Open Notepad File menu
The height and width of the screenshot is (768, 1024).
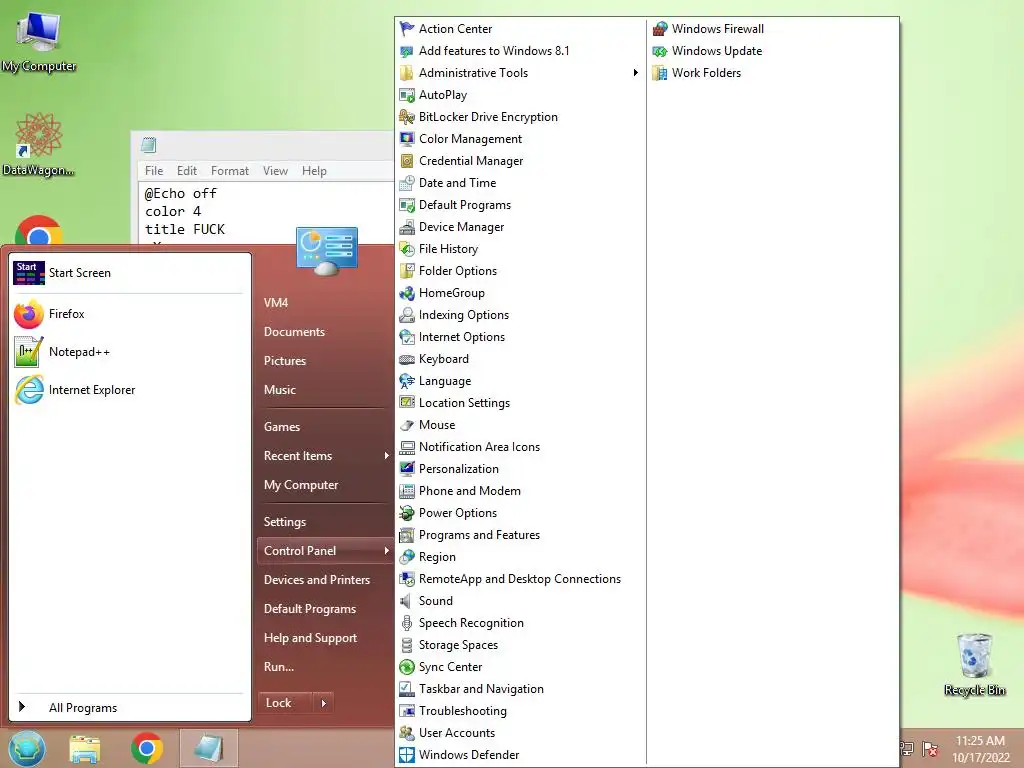pyautogui.click(x=154, y=171)
